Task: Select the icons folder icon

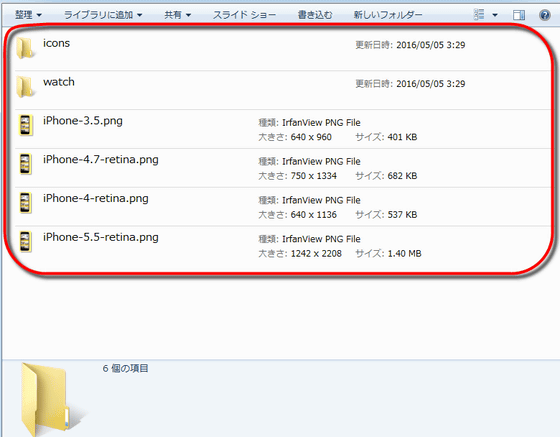Action: coord(25,48)
